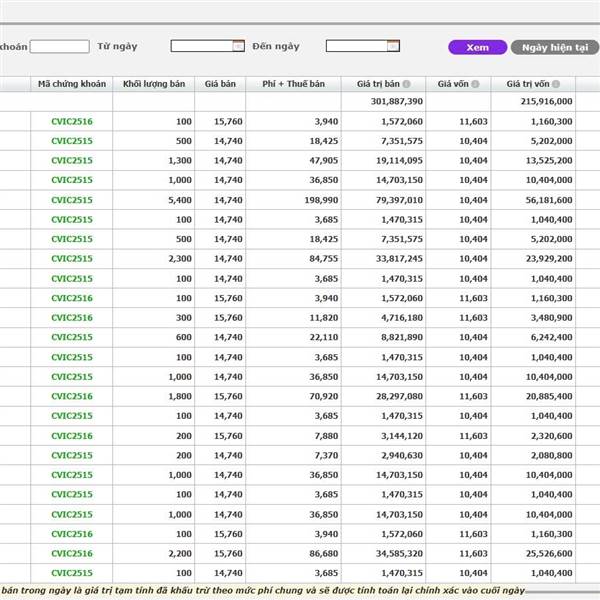The width and height of the screenshot is (600, 600).
Task: Open the 'Đến ngày' calendar picker icon
Action: (393, 46)
